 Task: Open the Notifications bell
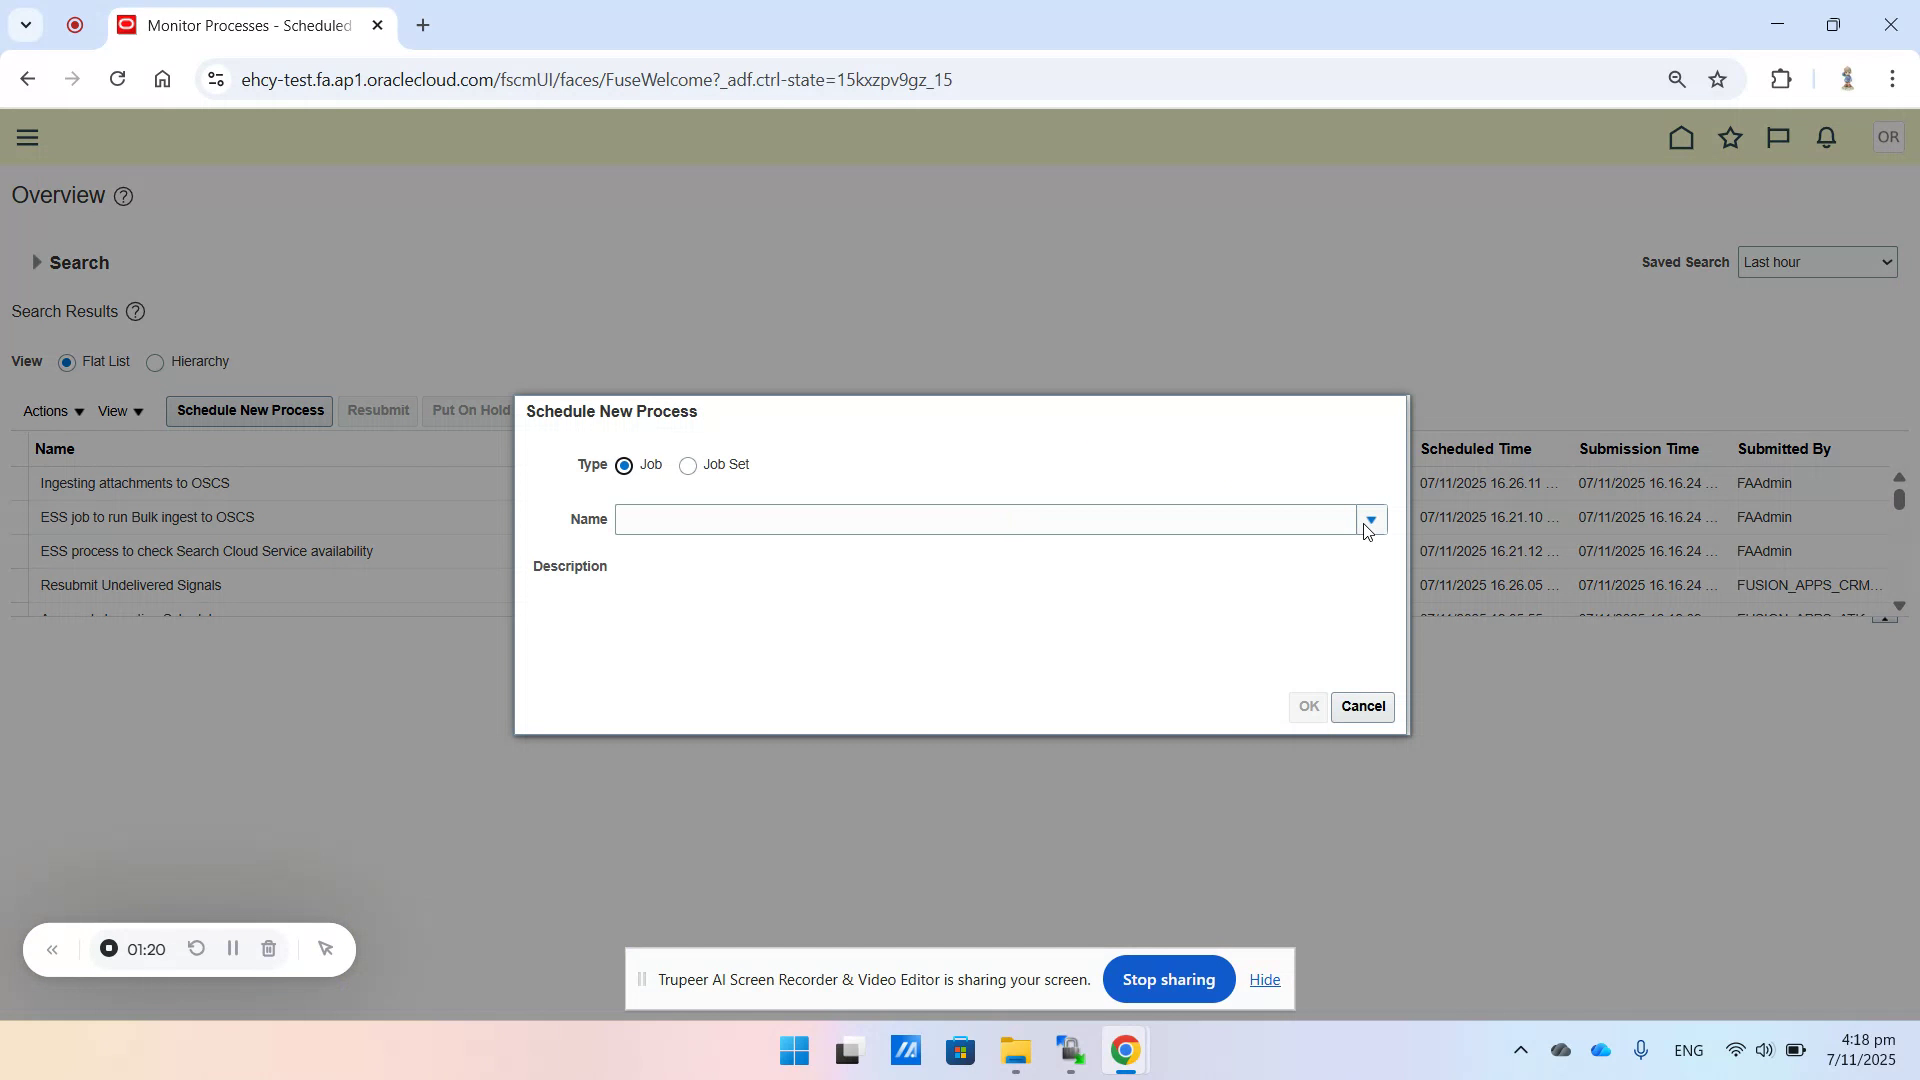coord(1825,137)
